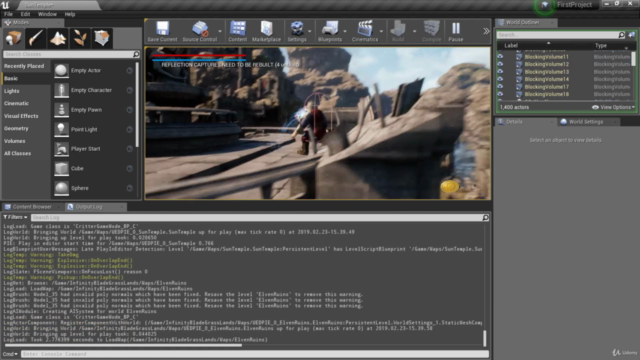Select the Cube shape icon

pyautogui.click(x=61, y=169)
